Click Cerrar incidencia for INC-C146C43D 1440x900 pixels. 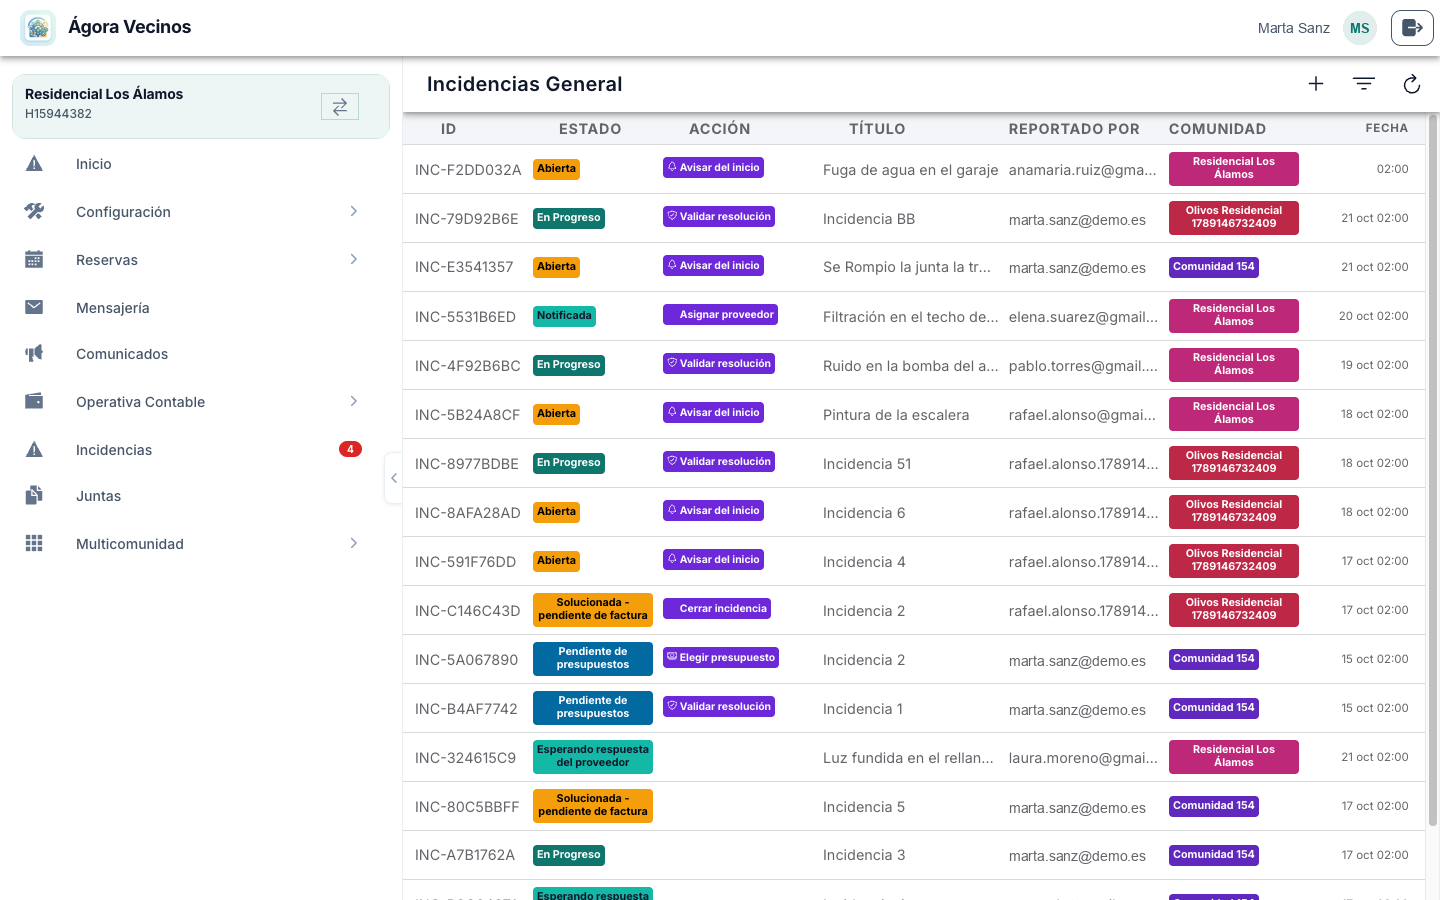[x=717, y=609]
